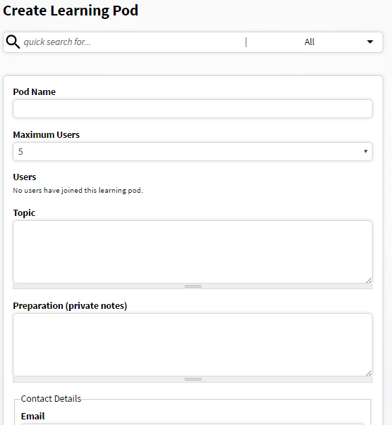Click the magnifying glass search icon
The width and height of the screenshot is (392, 441).
pyautogui.click(x=13, y=42)
